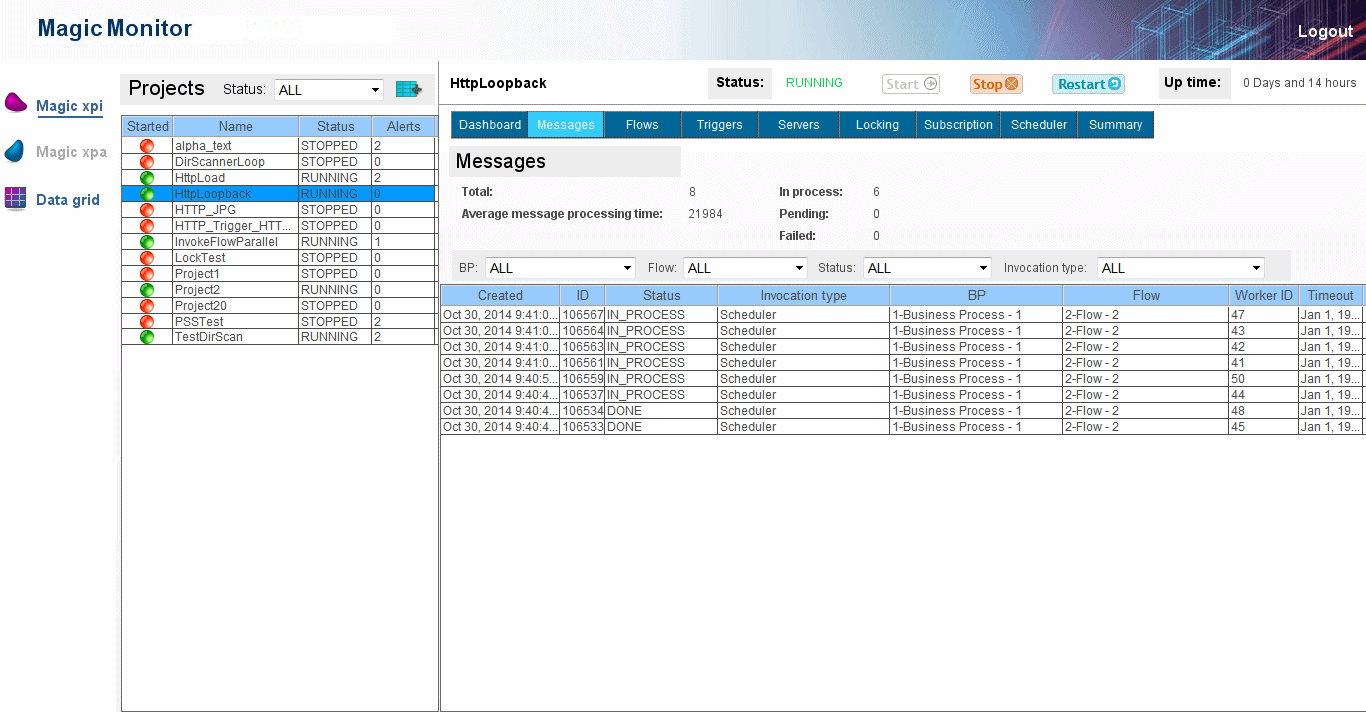Viewport: 1366px width, 712px height.
Task: Select the LockTest project name
Action: pyautogui.click(x=200, y=258)
